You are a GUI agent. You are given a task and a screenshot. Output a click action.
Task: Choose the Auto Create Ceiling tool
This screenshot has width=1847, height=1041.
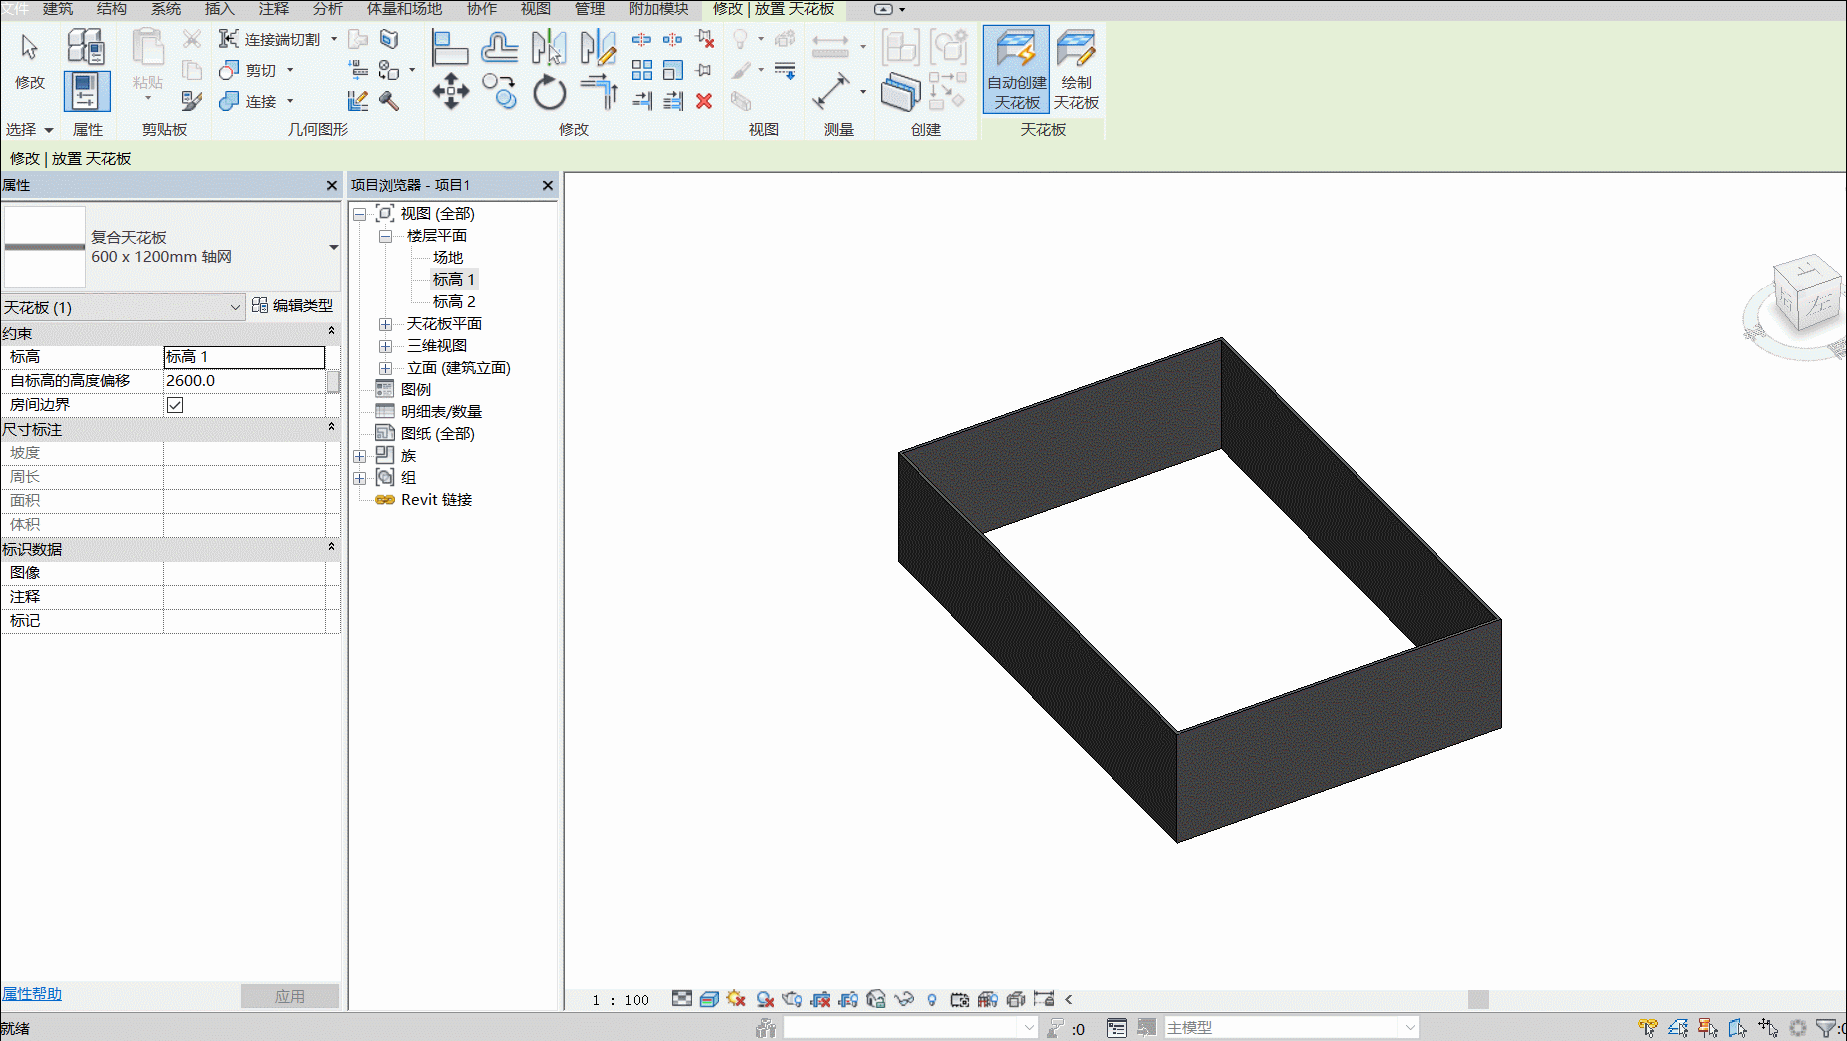[x=1016, y=69]
